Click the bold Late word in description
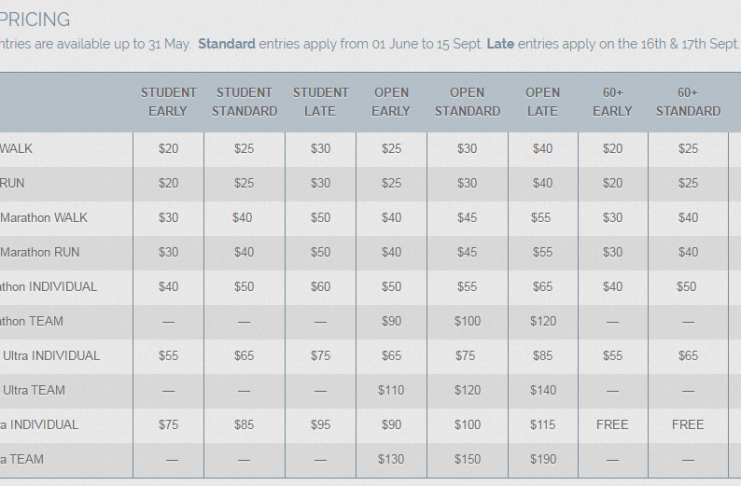Image resolution: width=741 pixels, height=486 pixels. pyautogui.click(x=500, y=44)
